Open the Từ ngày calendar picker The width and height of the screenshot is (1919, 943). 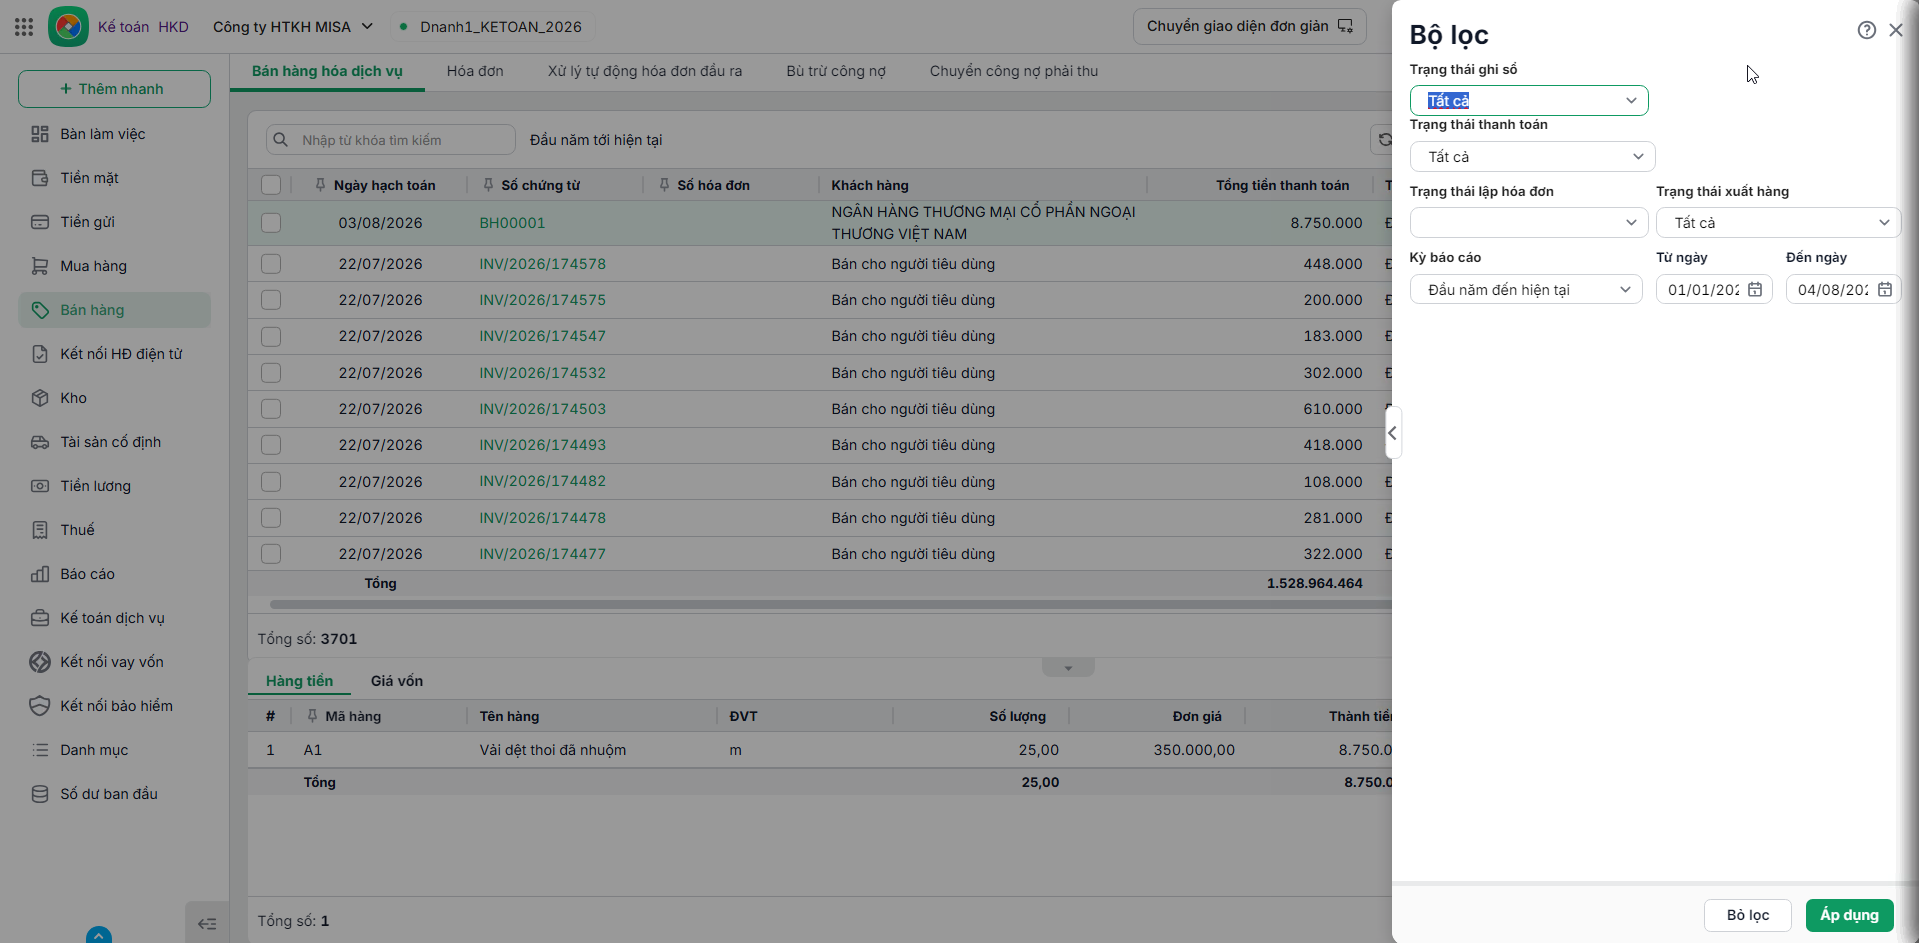pyautogui.click(x=1755, y=290)
